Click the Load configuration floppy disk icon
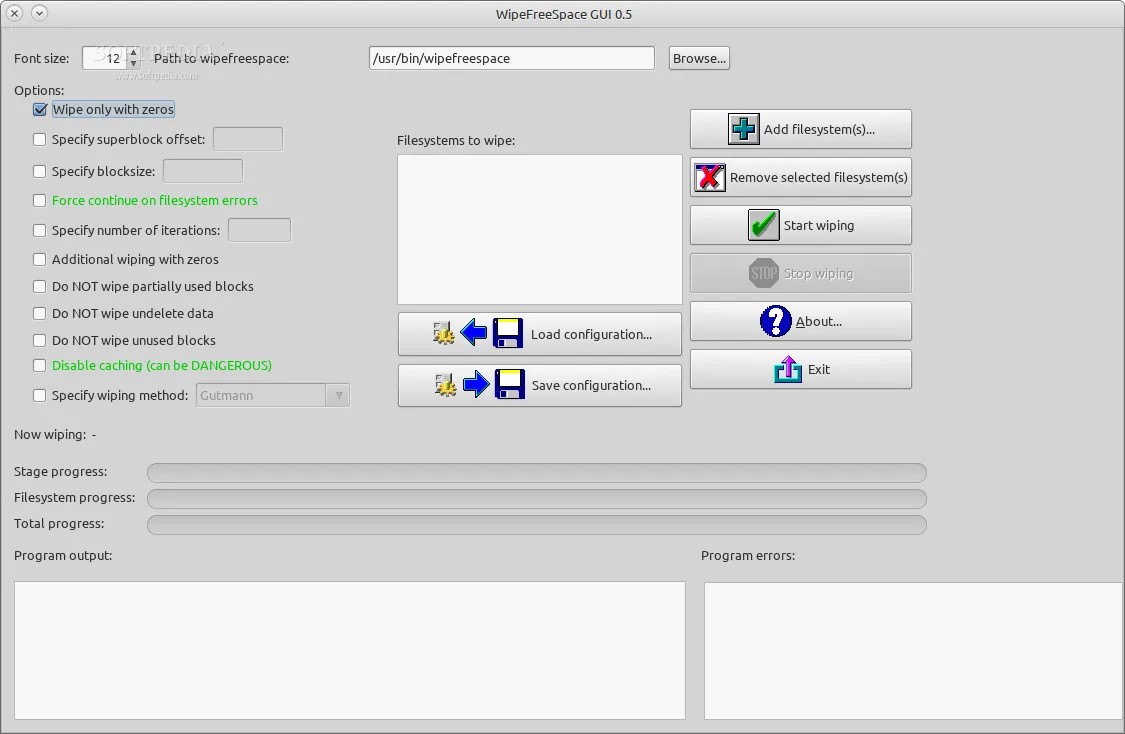 509,334
